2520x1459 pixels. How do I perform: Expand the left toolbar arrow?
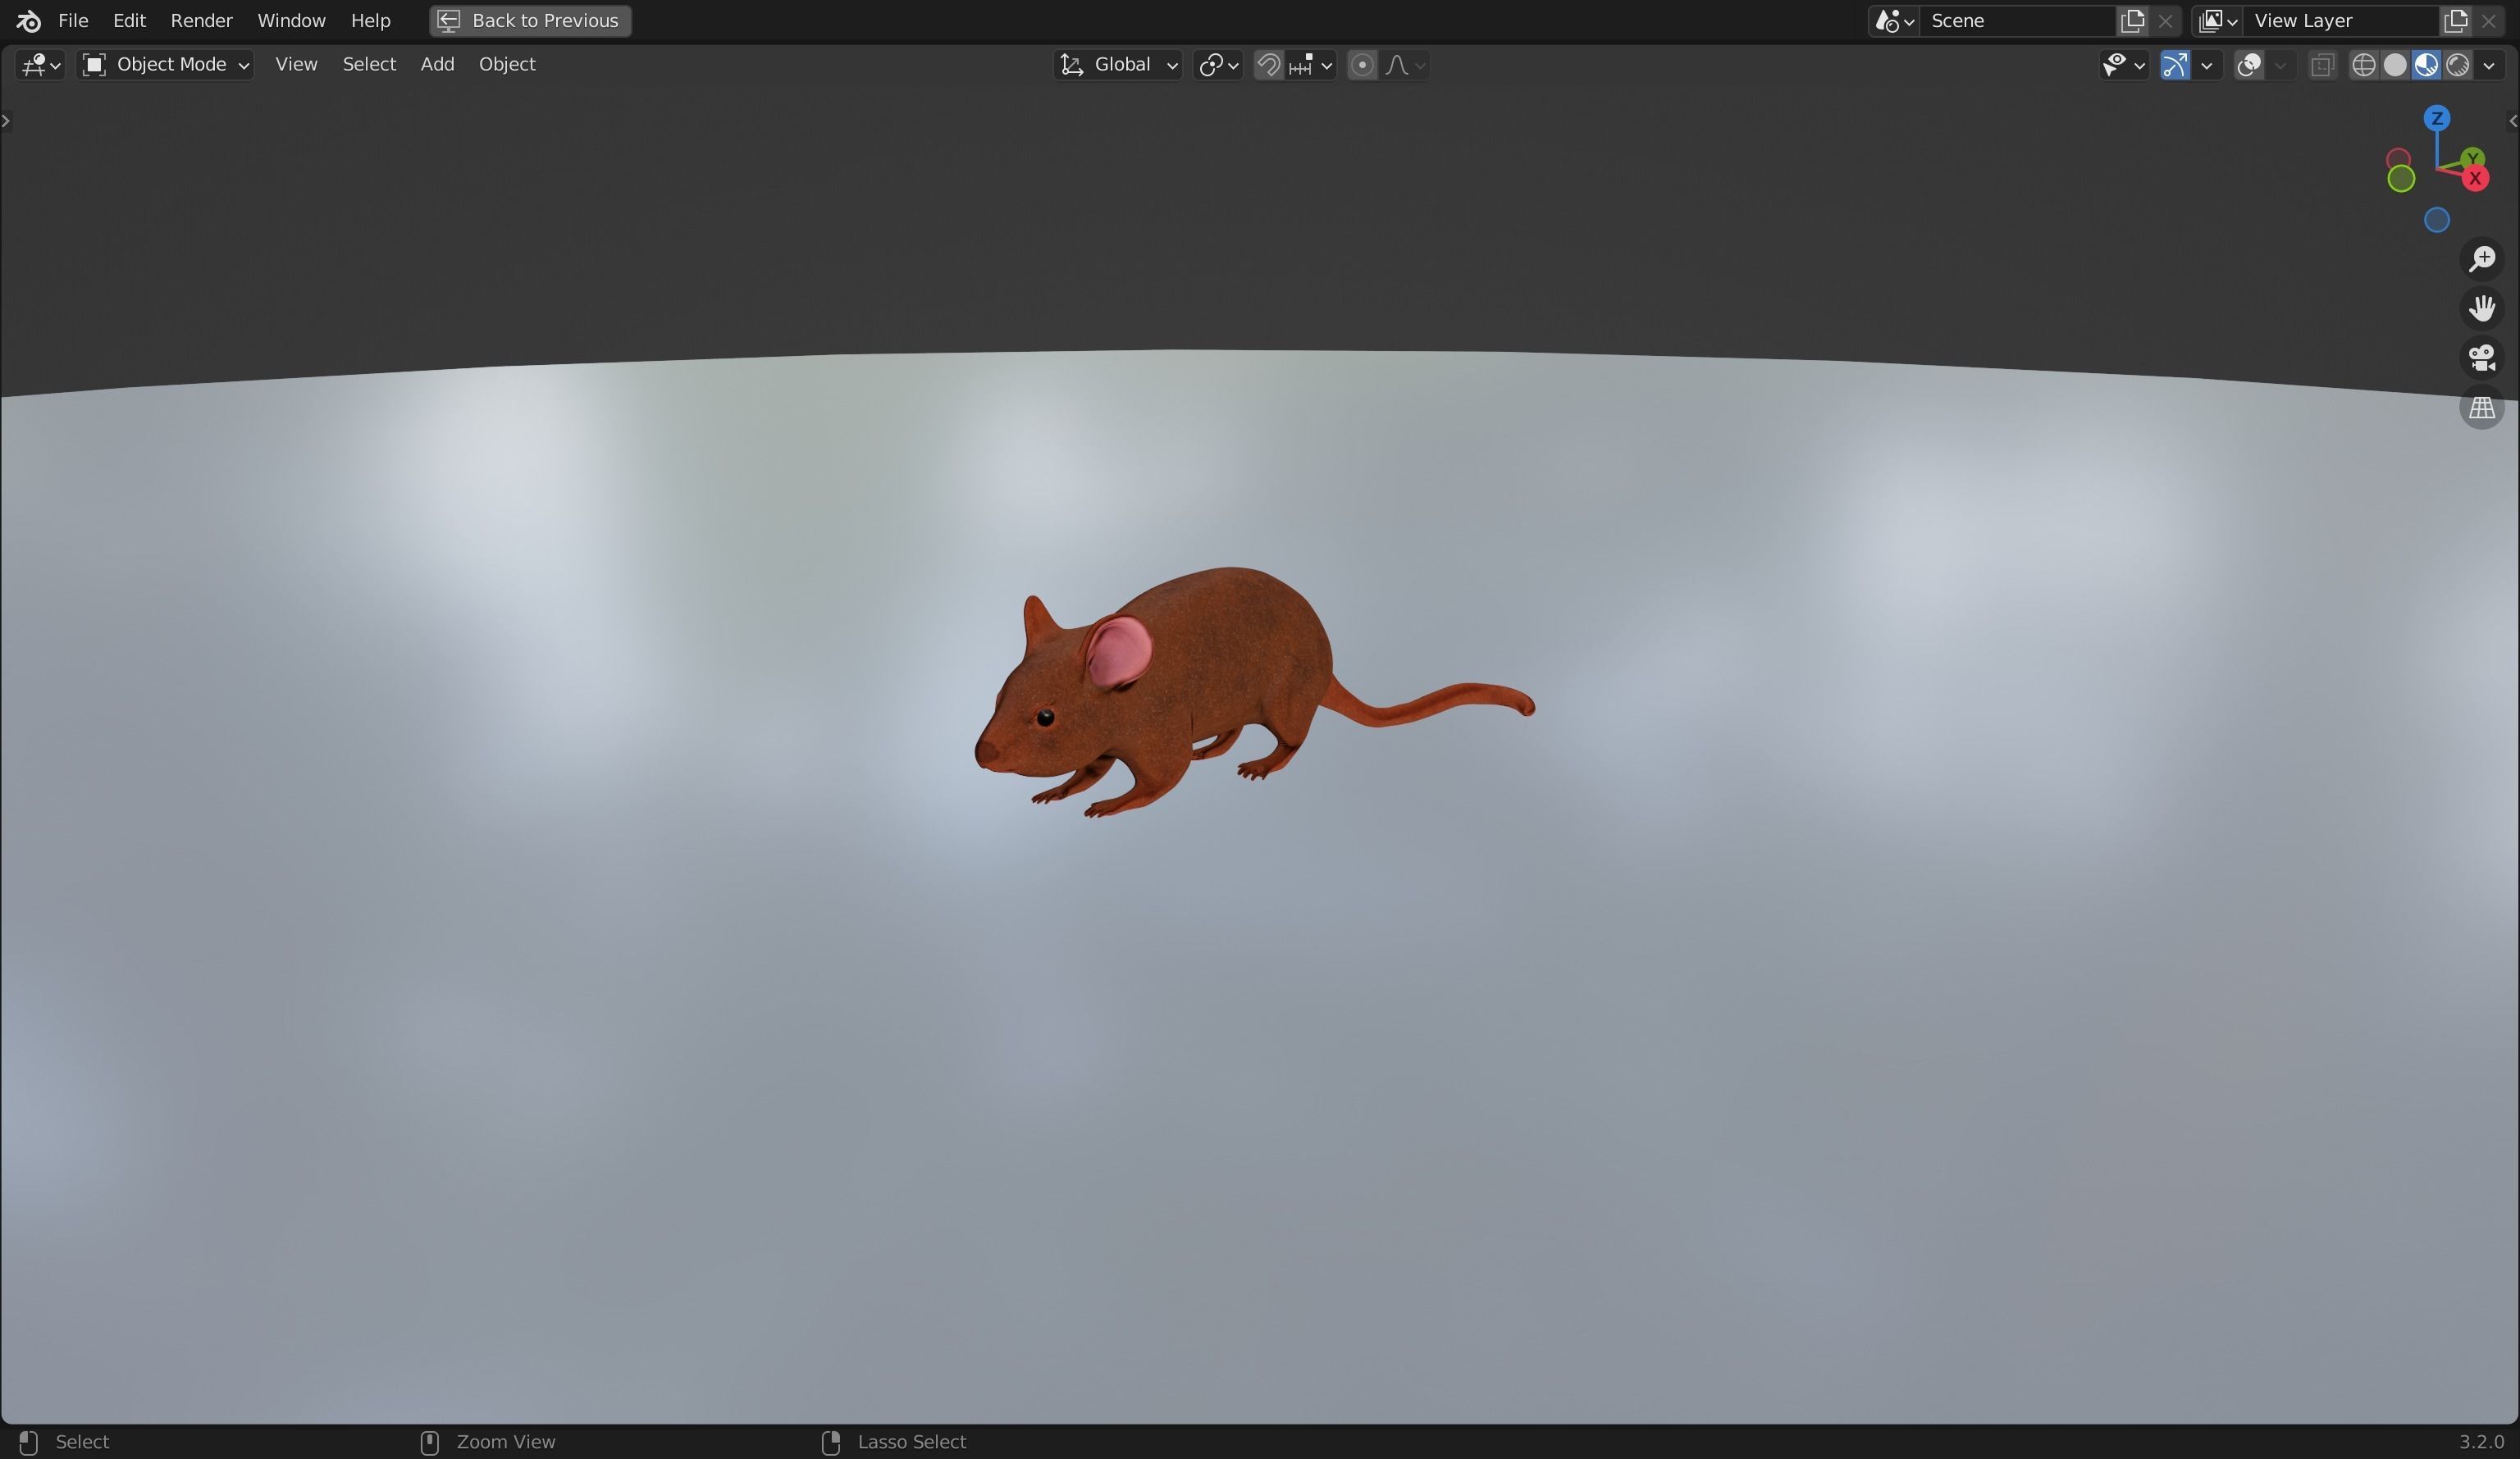pyautogui.click(x=6, y=121)
